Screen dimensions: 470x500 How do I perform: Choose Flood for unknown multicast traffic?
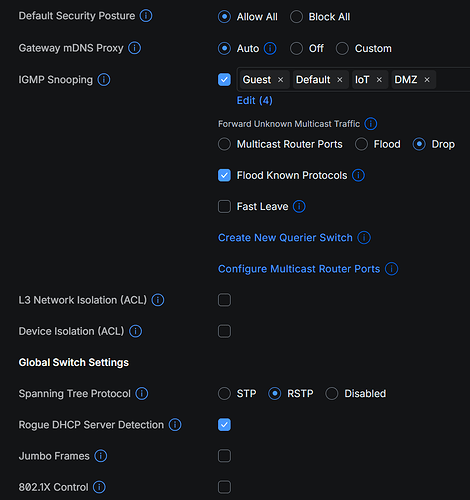click(361, 144)
